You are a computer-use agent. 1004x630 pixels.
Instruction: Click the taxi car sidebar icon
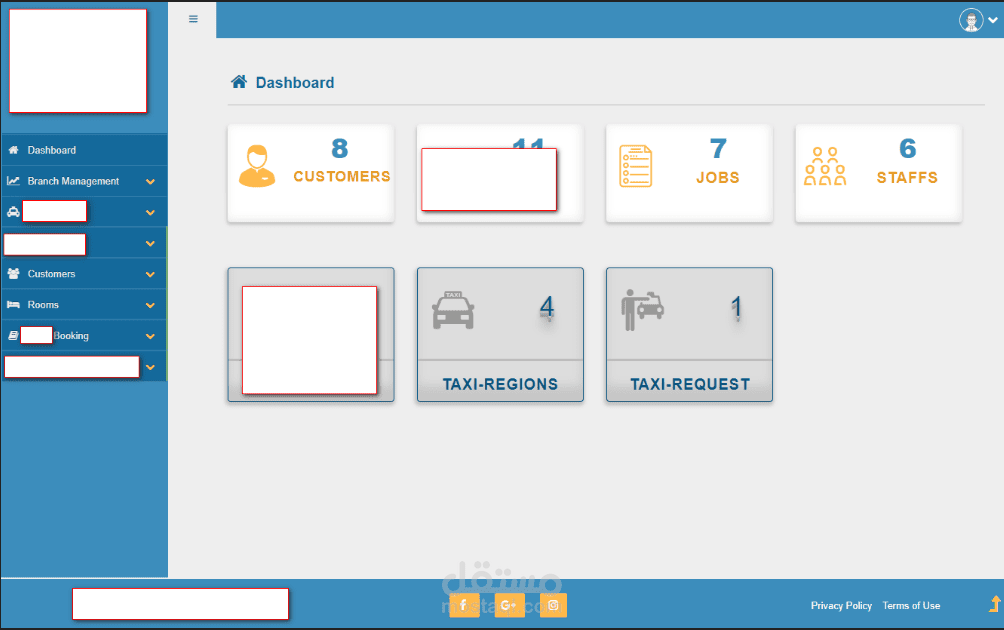point(13,212)
